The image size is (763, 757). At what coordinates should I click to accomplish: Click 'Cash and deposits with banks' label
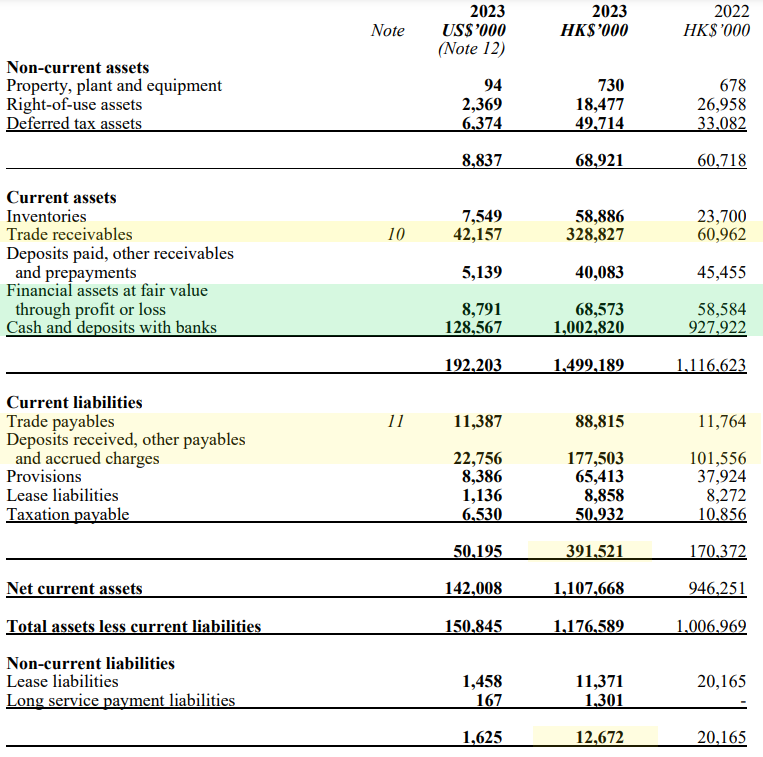pyautogui.click(x=111, y=327)
